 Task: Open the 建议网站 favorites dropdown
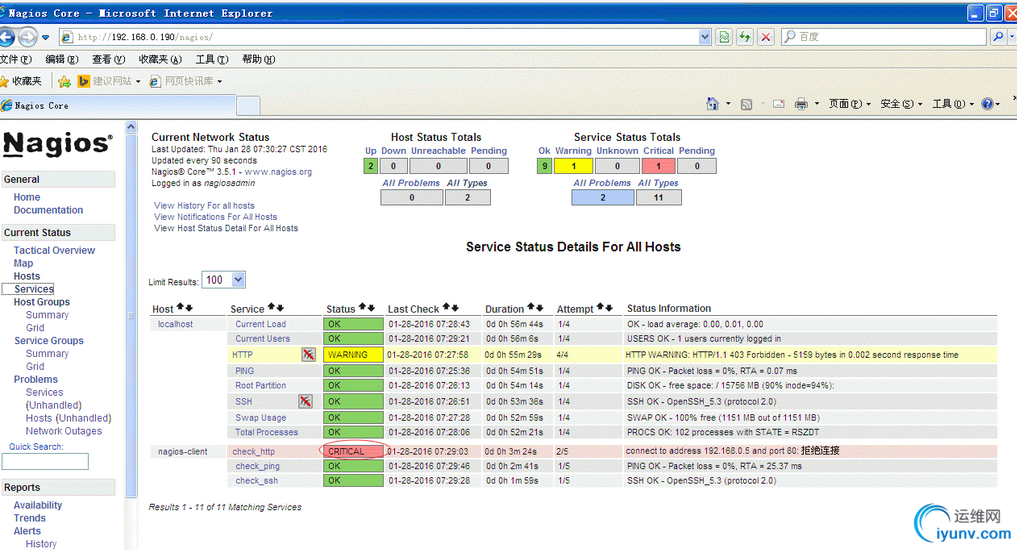coord(138,82)
